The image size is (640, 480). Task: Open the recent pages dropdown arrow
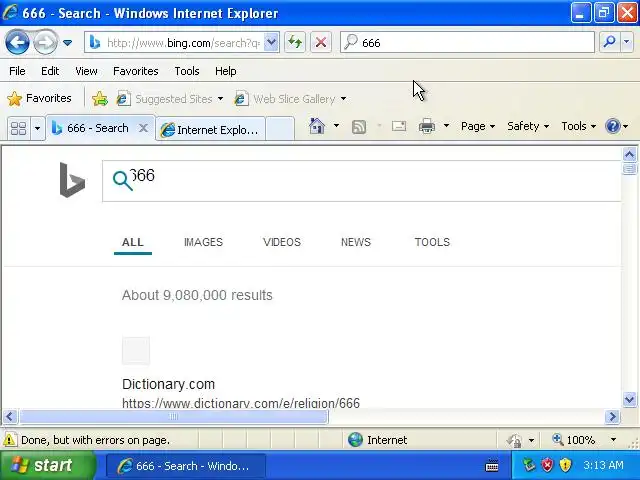tap(67, 42)
